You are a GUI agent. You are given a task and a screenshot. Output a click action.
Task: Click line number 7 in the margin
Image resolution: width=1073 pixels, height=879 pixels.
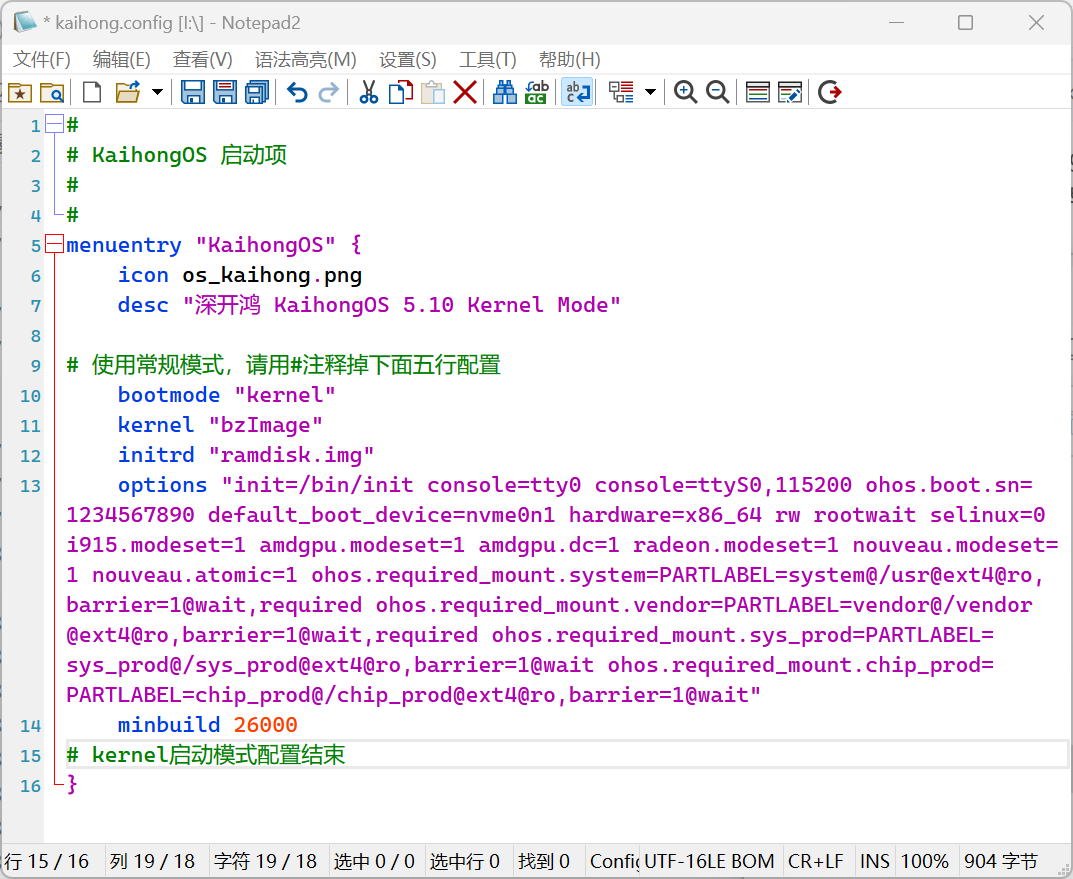36,306
